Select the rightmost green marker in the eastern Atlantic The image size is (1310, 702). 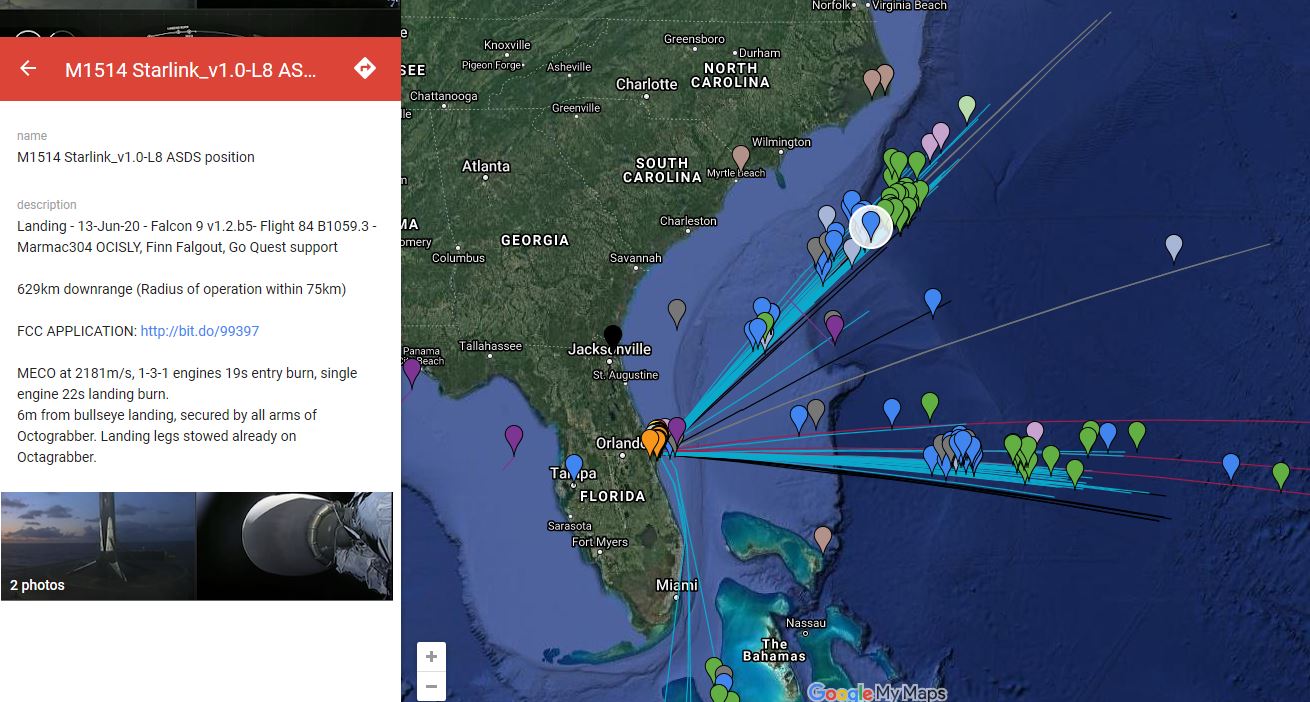coord(1281,475)
